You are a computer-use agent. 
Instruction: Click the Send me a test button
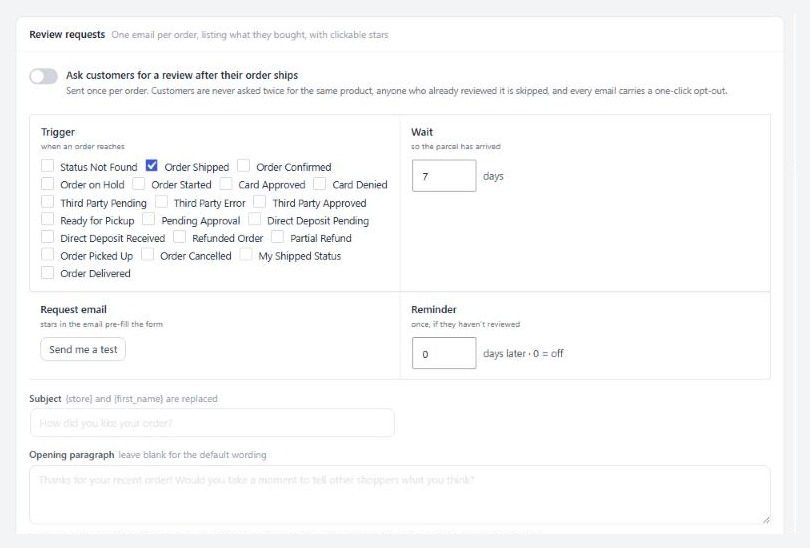pyautogui.click(x=83, y=349)
